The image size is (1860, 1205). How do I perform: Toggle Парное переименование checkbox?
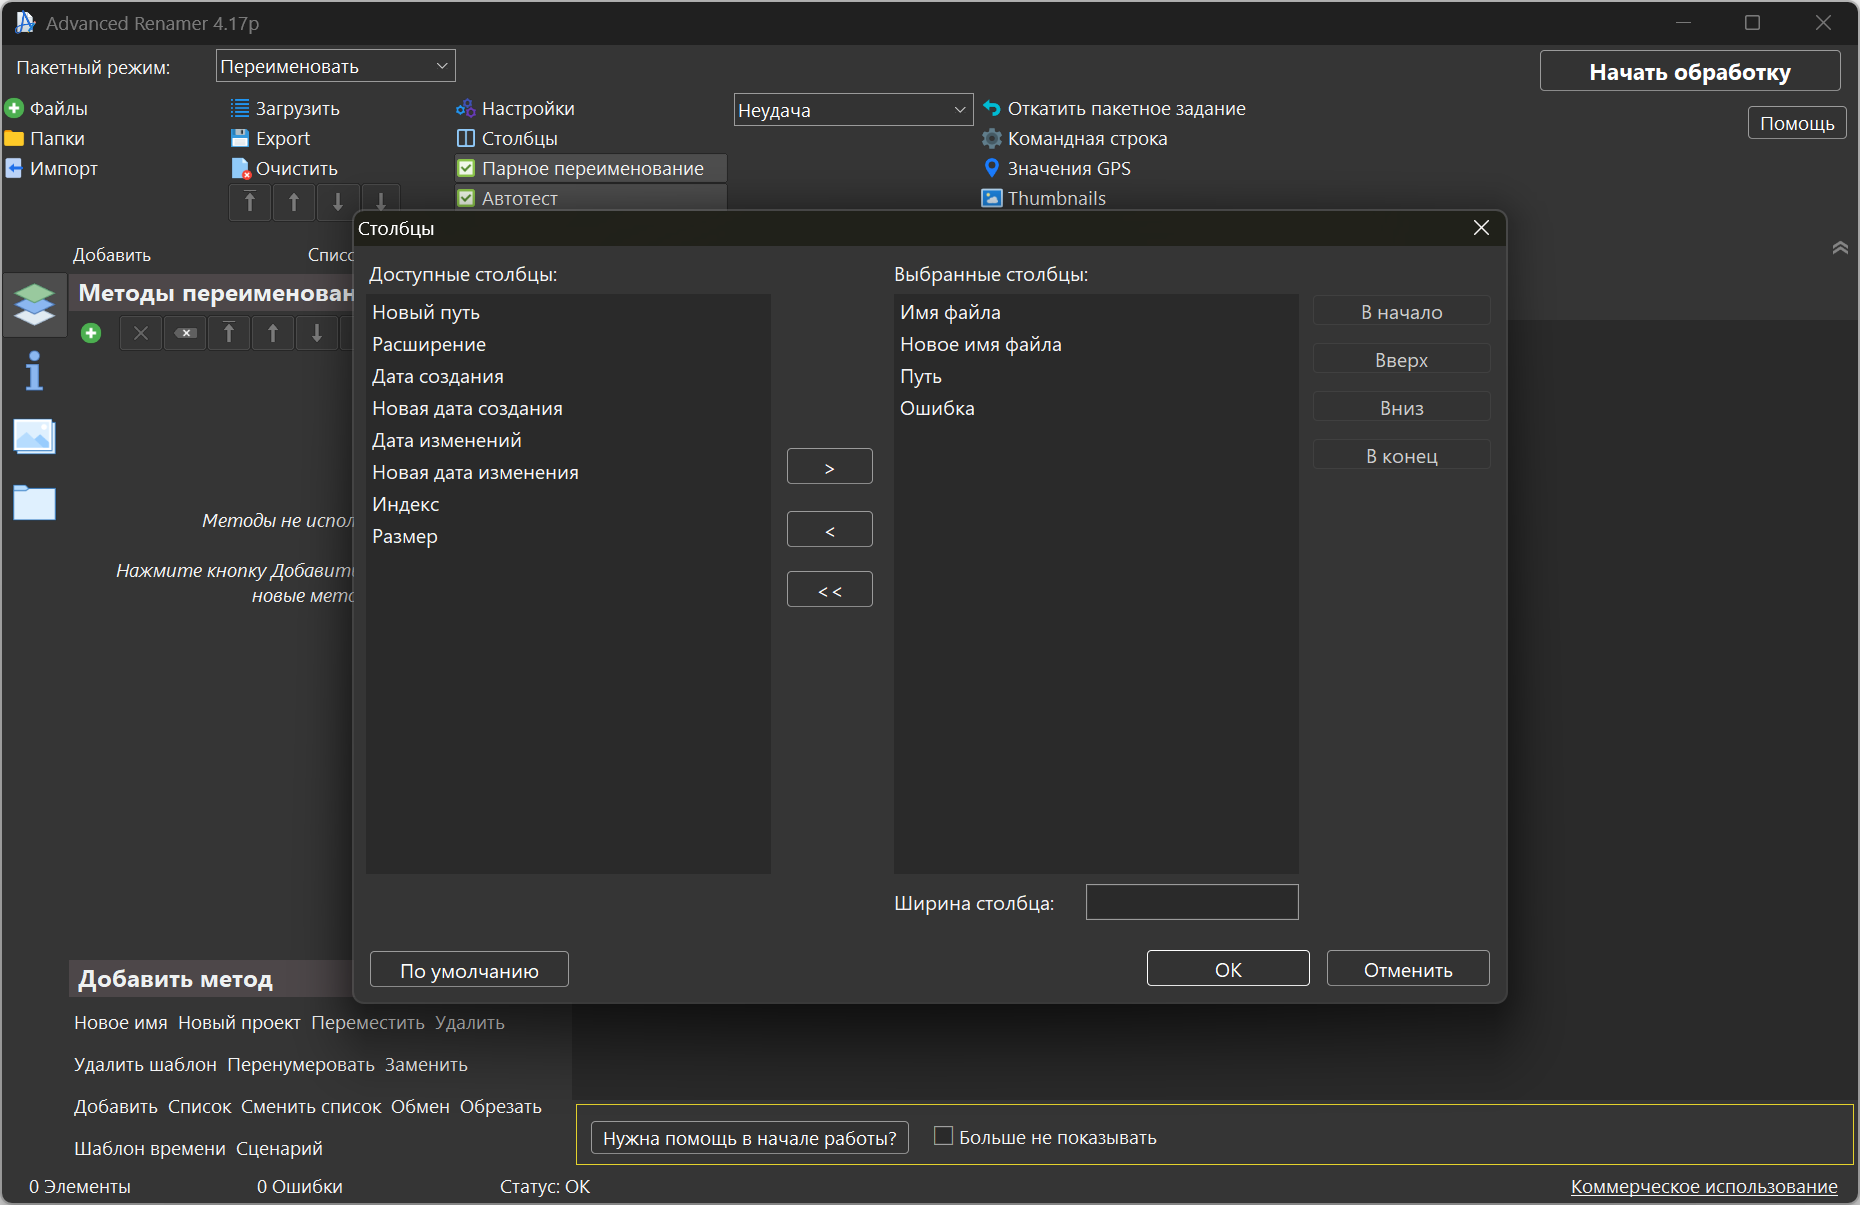(x=466, y=168)
